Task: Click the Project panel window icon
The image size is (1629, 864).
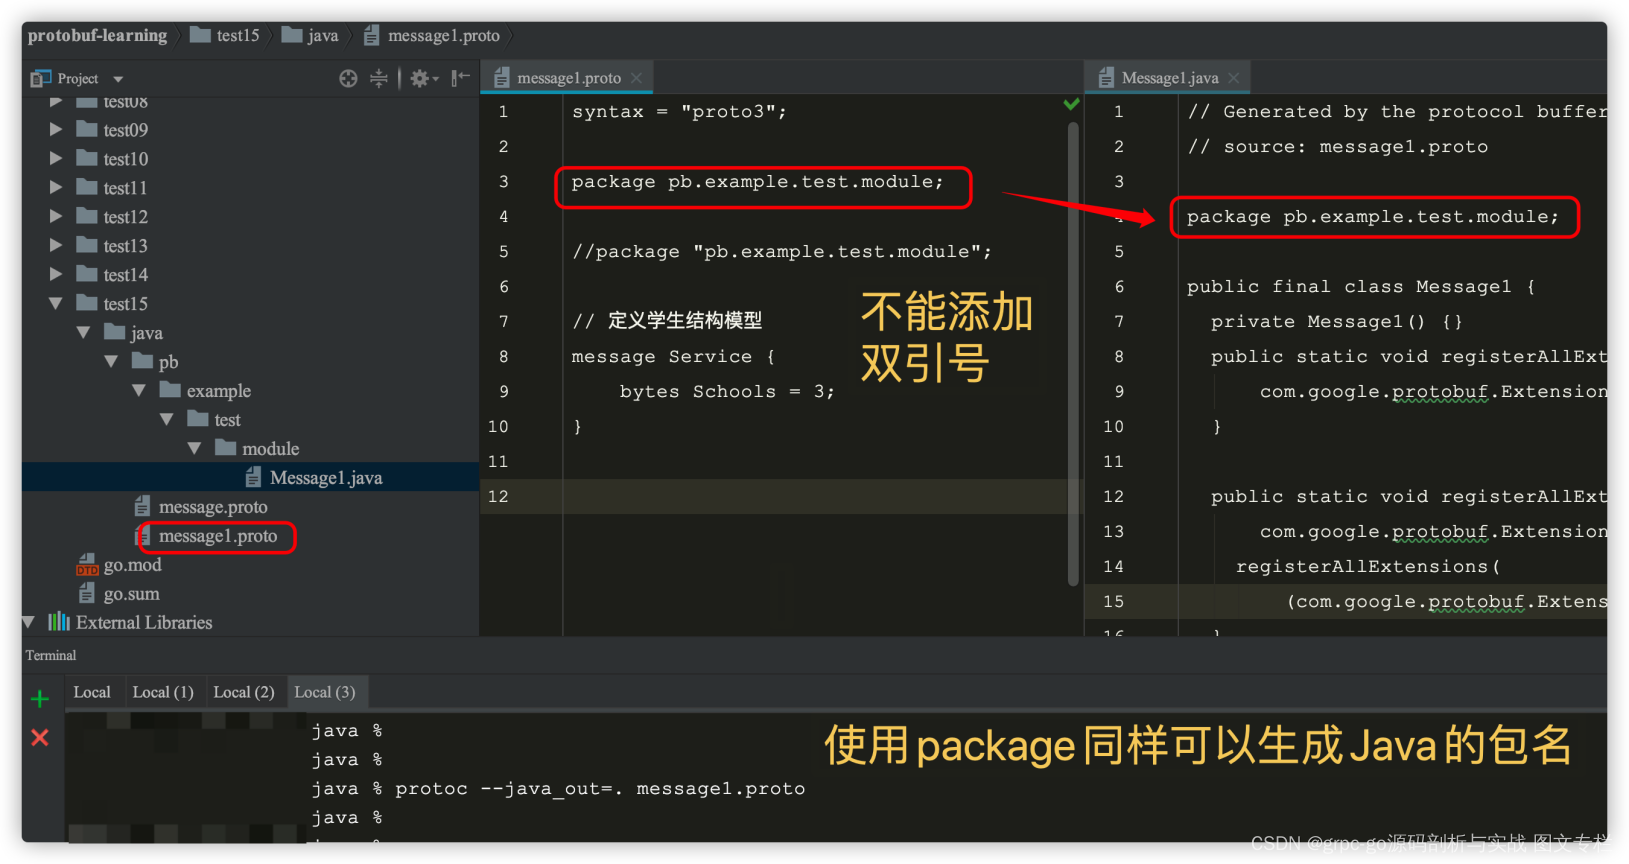Action: (40, 78)
